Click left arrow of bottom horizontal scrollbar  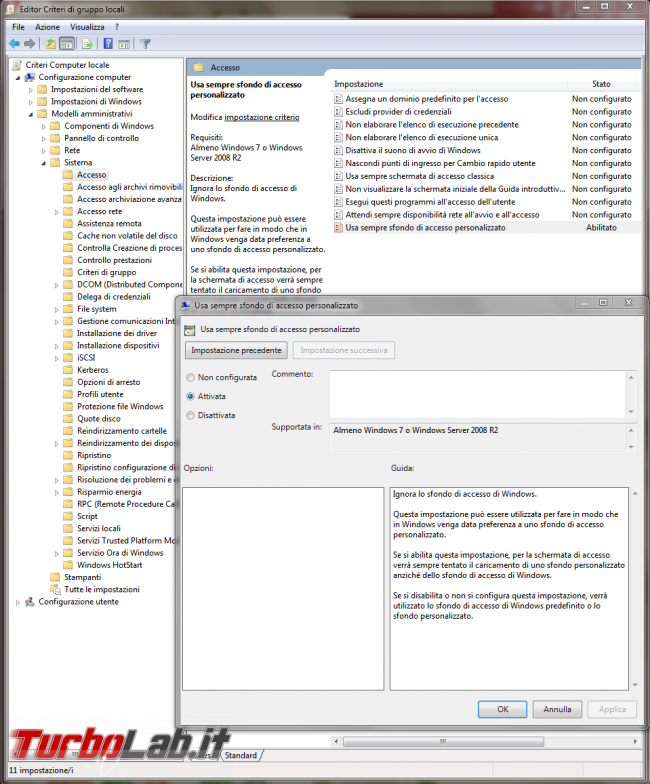(x=336, y=742)
